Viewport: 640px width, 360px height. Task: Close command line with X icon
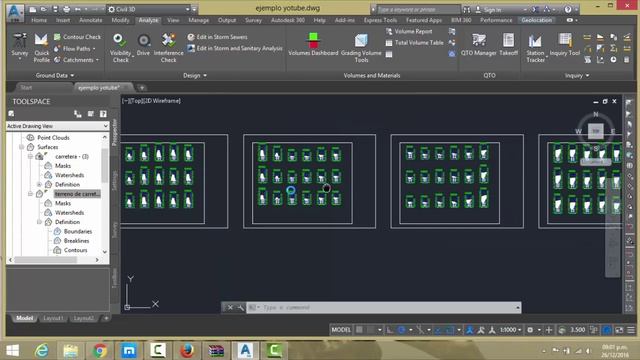click(230, 307)
